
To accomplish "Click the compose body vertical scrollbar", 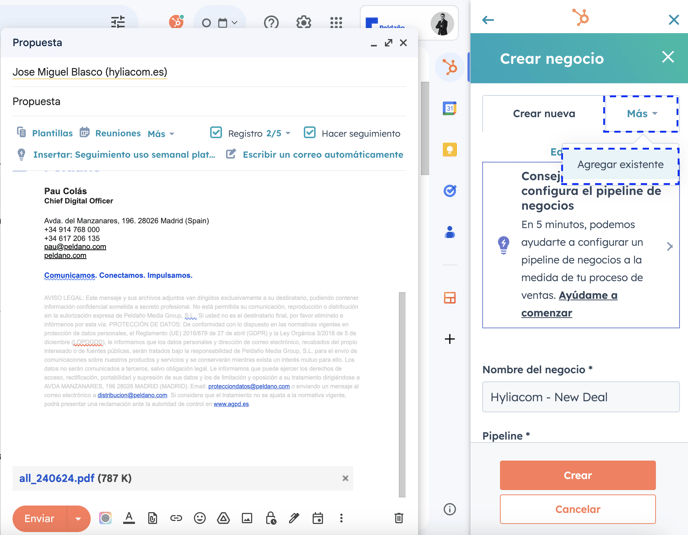I will pos(402,394).
